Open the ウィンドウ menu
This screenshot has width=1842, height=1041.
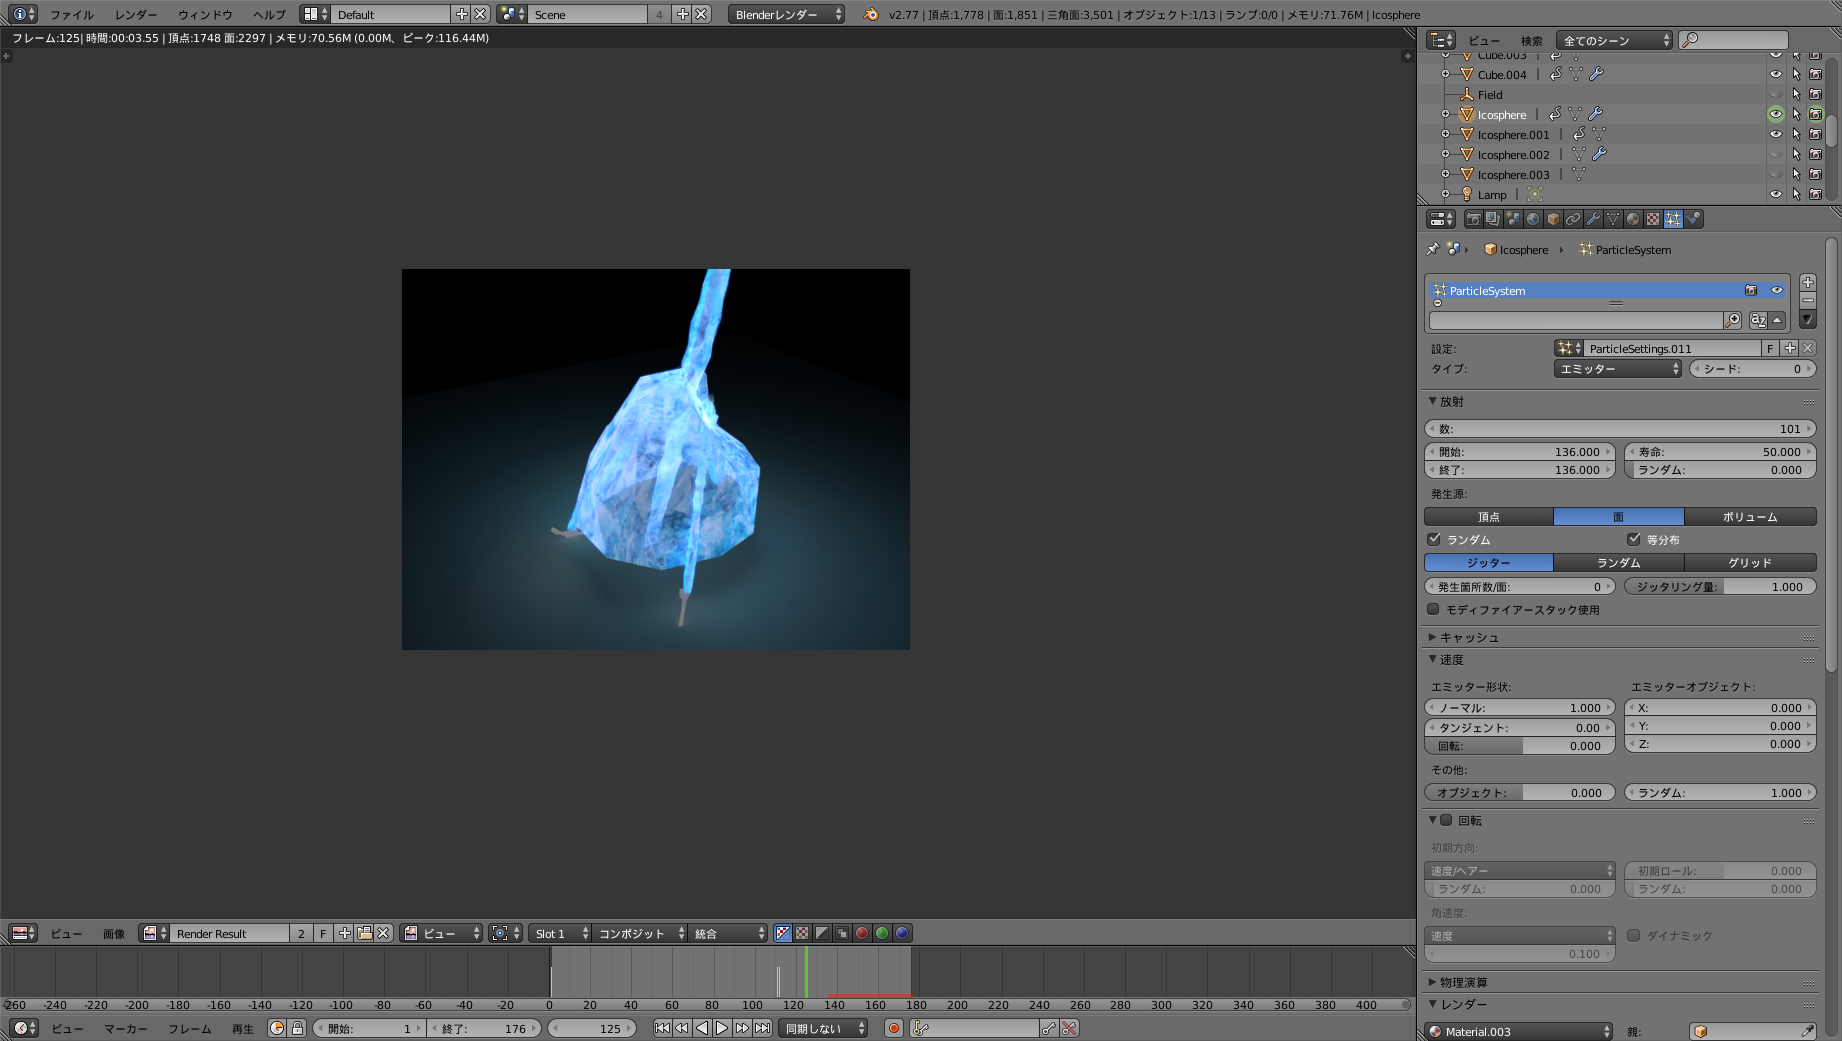205,14
